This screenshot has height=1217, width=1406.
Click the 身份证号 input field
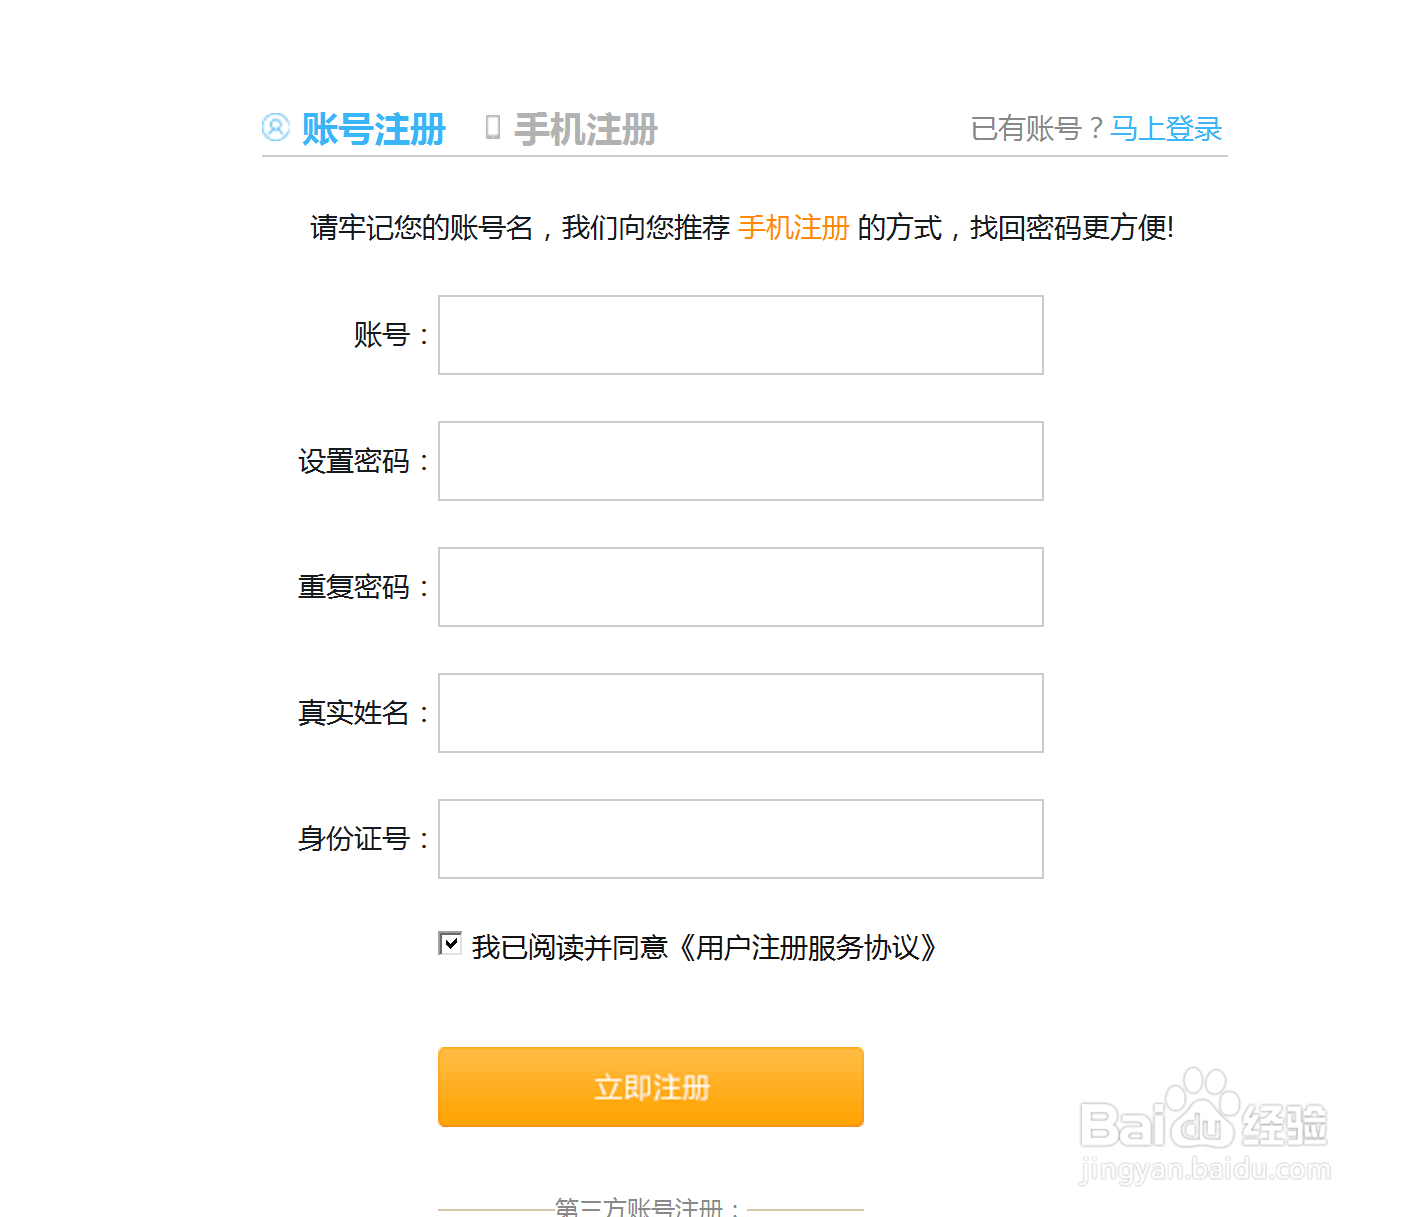pos(740,839)
